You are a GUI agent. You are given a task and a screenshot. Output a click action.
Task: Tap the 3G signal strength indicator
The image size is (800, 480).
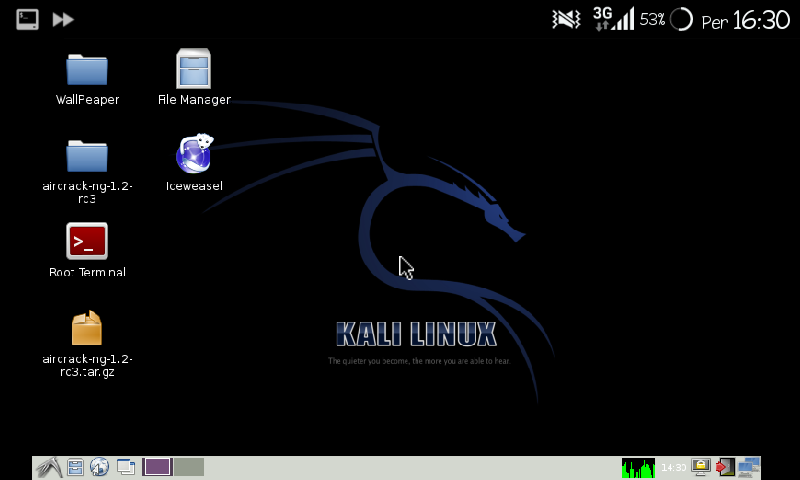(614, 19)
